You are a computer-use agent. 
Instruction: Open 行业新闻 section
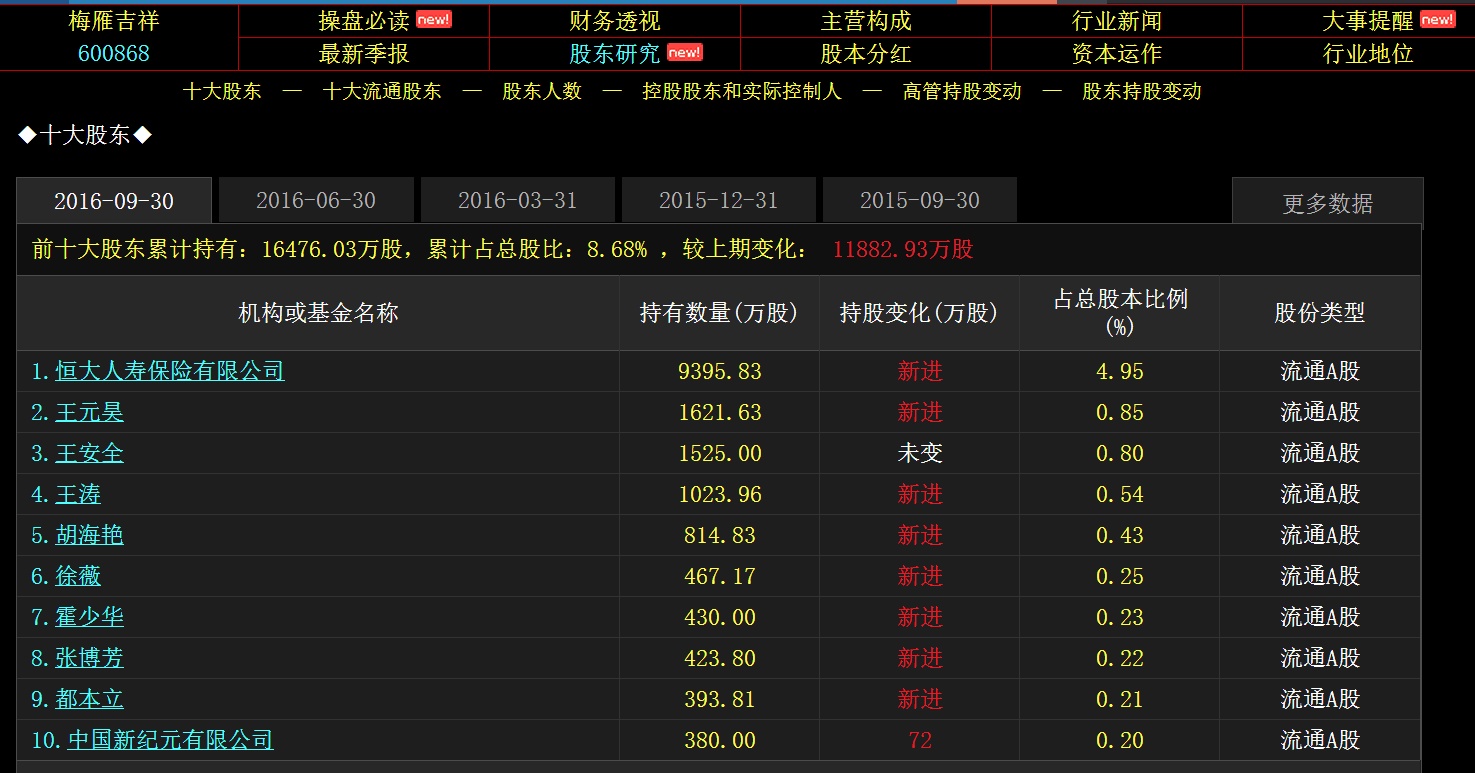(x=1117, y=21)
